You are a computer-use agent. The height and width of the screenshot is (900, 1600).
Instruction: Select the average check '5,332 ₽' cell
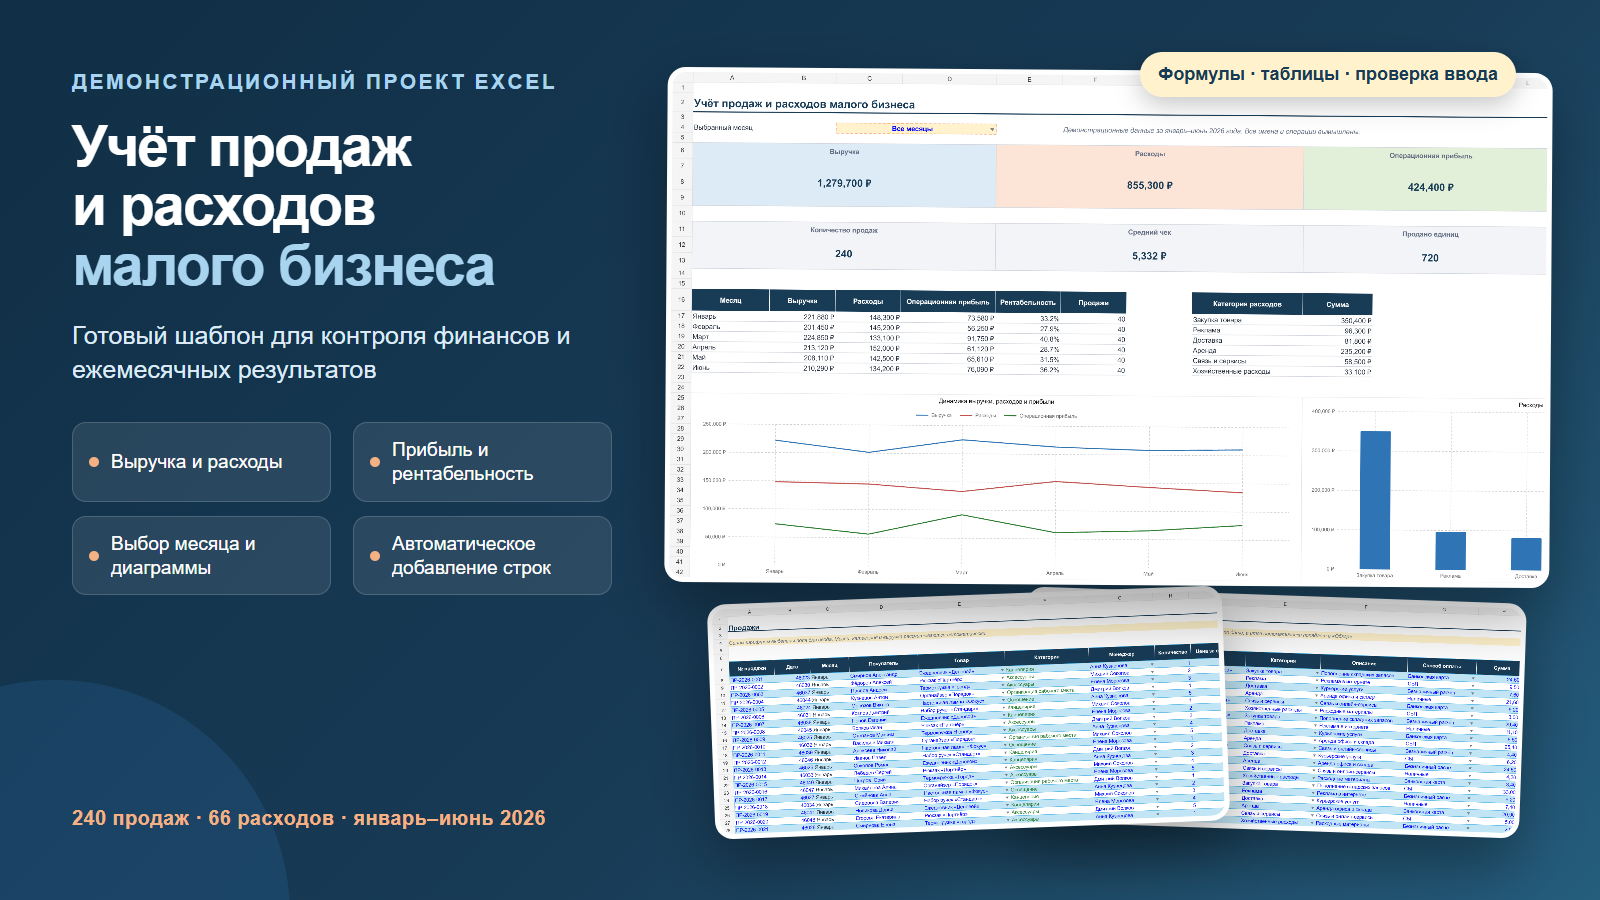coord(1150,256)
